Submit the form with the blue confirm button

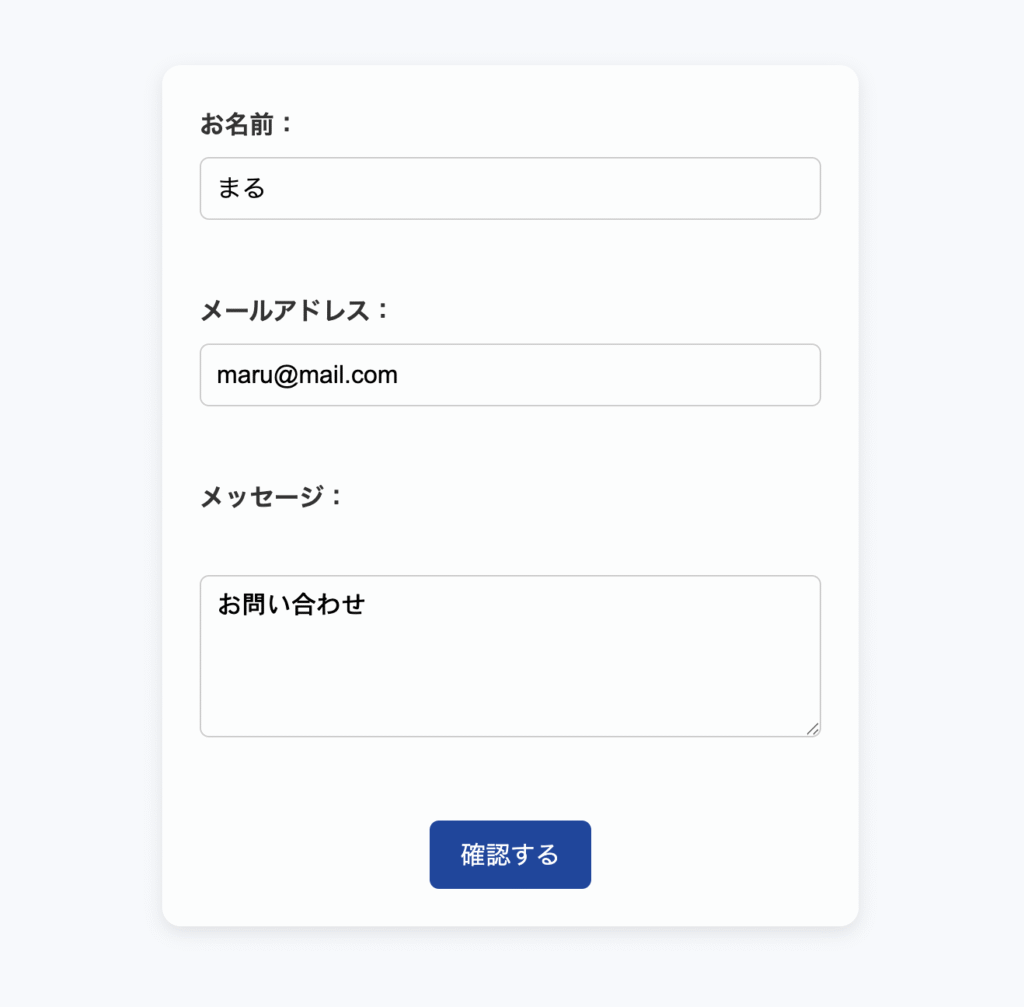point(510,855)
